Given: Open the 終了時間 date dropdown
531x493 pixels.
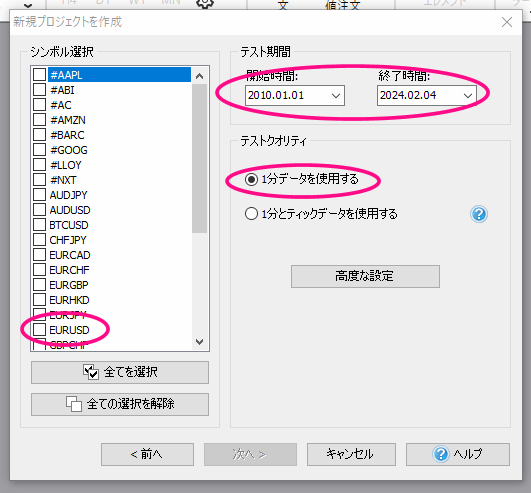Looking at the screenshot, I should pyautogui.click(x=468, y=95).
